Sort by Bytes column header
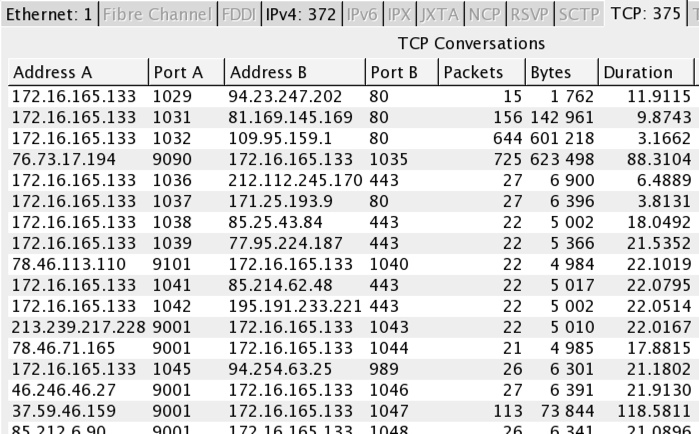699x434 pixels. click(560, 72)
